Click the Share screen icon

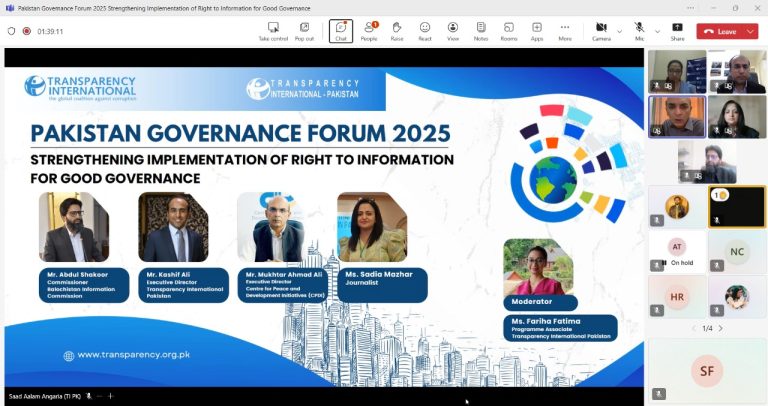[677, 30]
